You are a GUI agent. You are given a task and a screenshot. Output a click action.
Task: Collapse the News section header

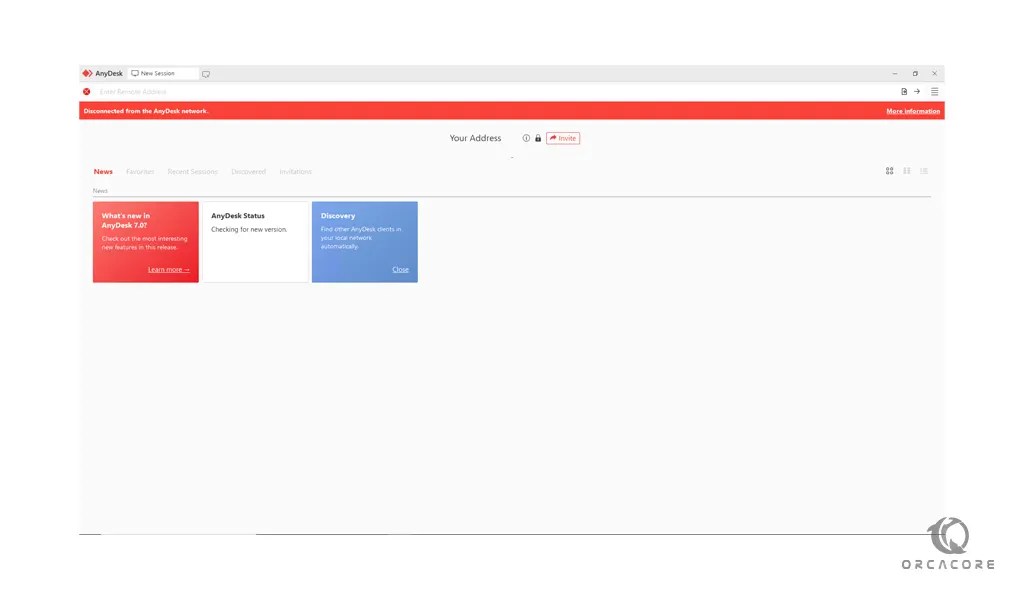coord(100,190)
